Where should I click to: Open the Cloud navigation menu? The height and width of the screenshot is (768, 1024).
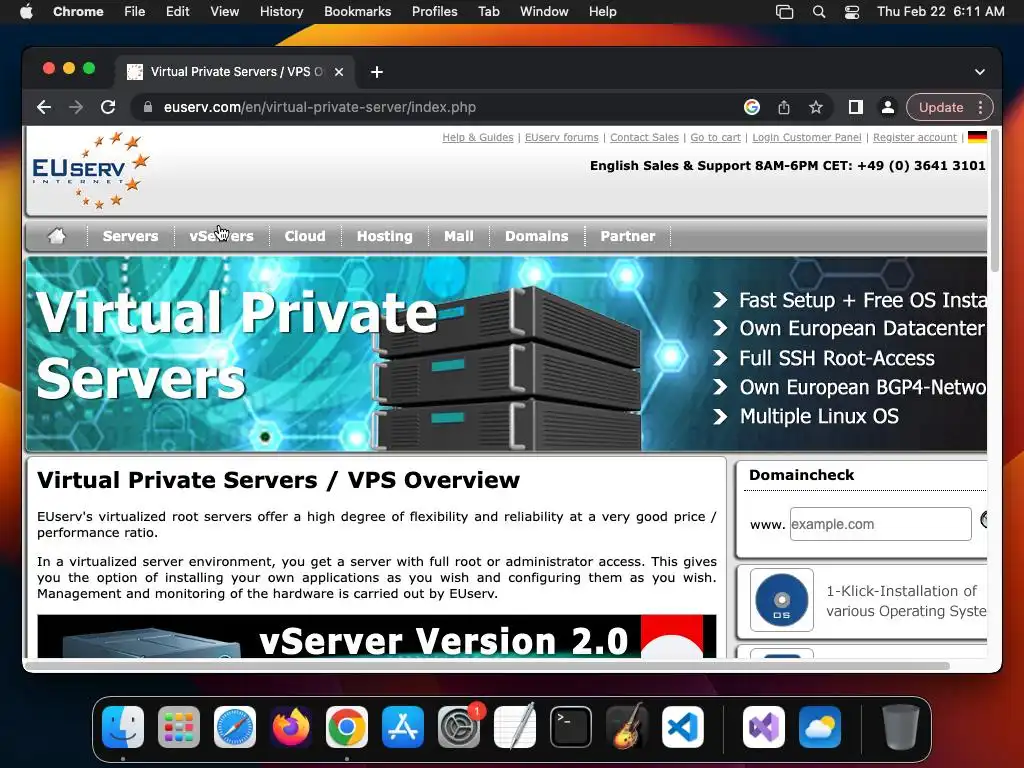click(305, 236)
